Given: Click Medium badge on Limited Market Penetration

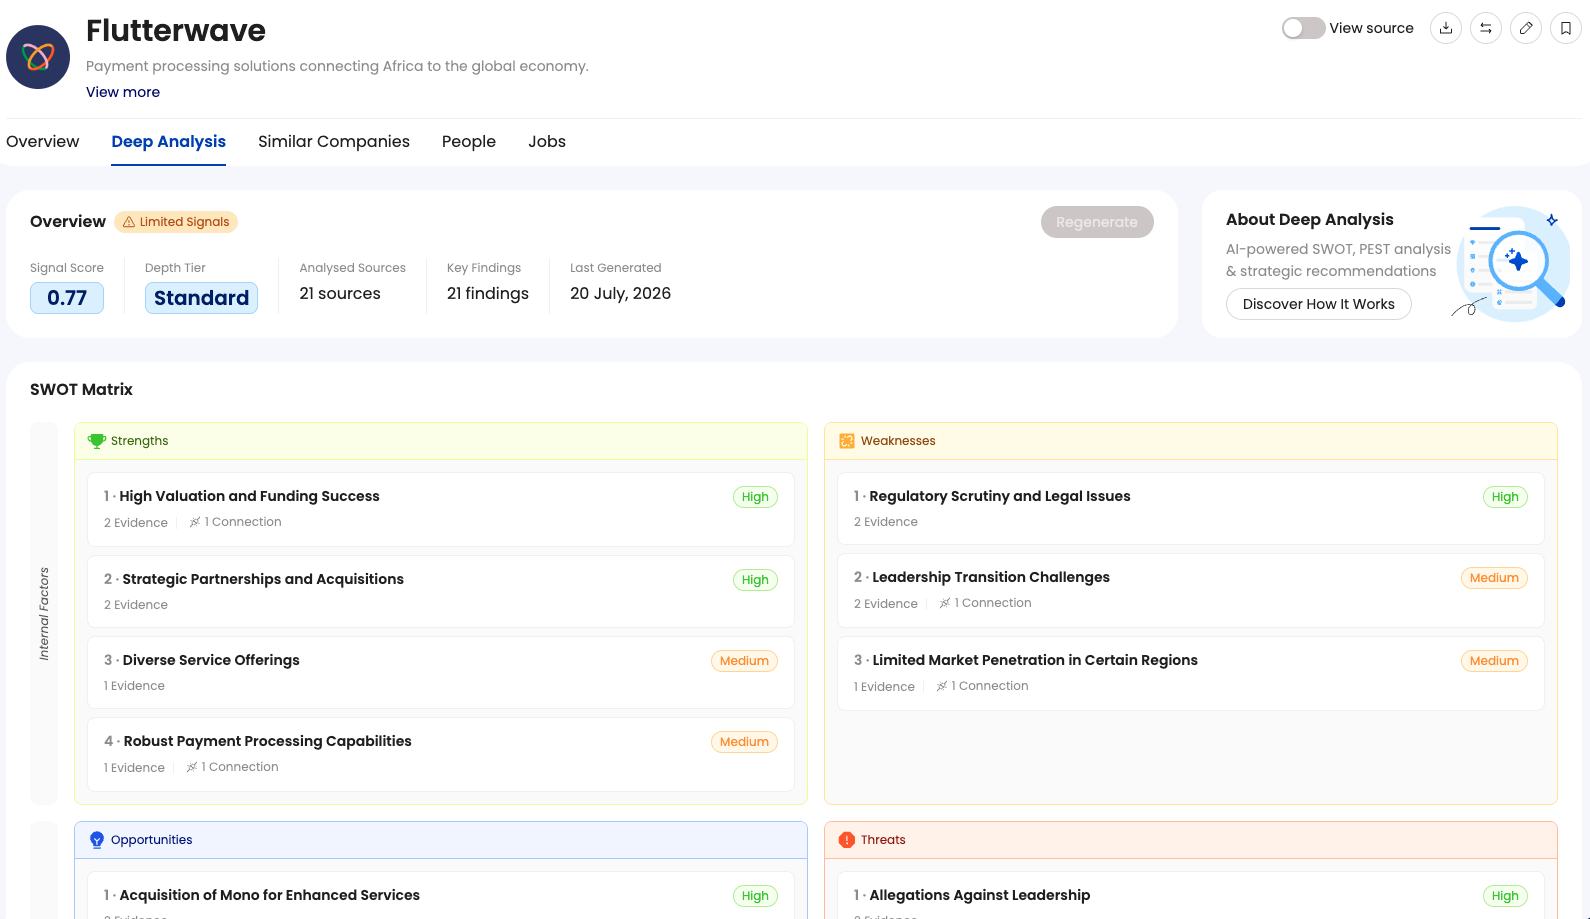Looking at the screenshot, I should click(1494, 661).
